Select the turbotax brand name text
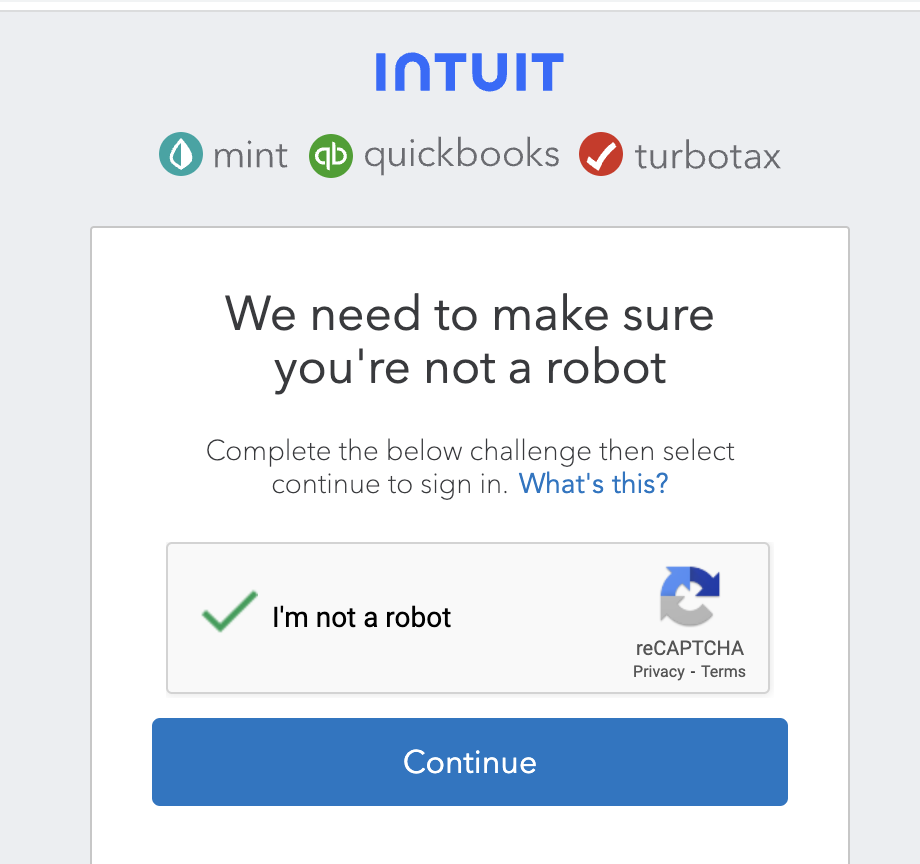 tap(707, 157)
